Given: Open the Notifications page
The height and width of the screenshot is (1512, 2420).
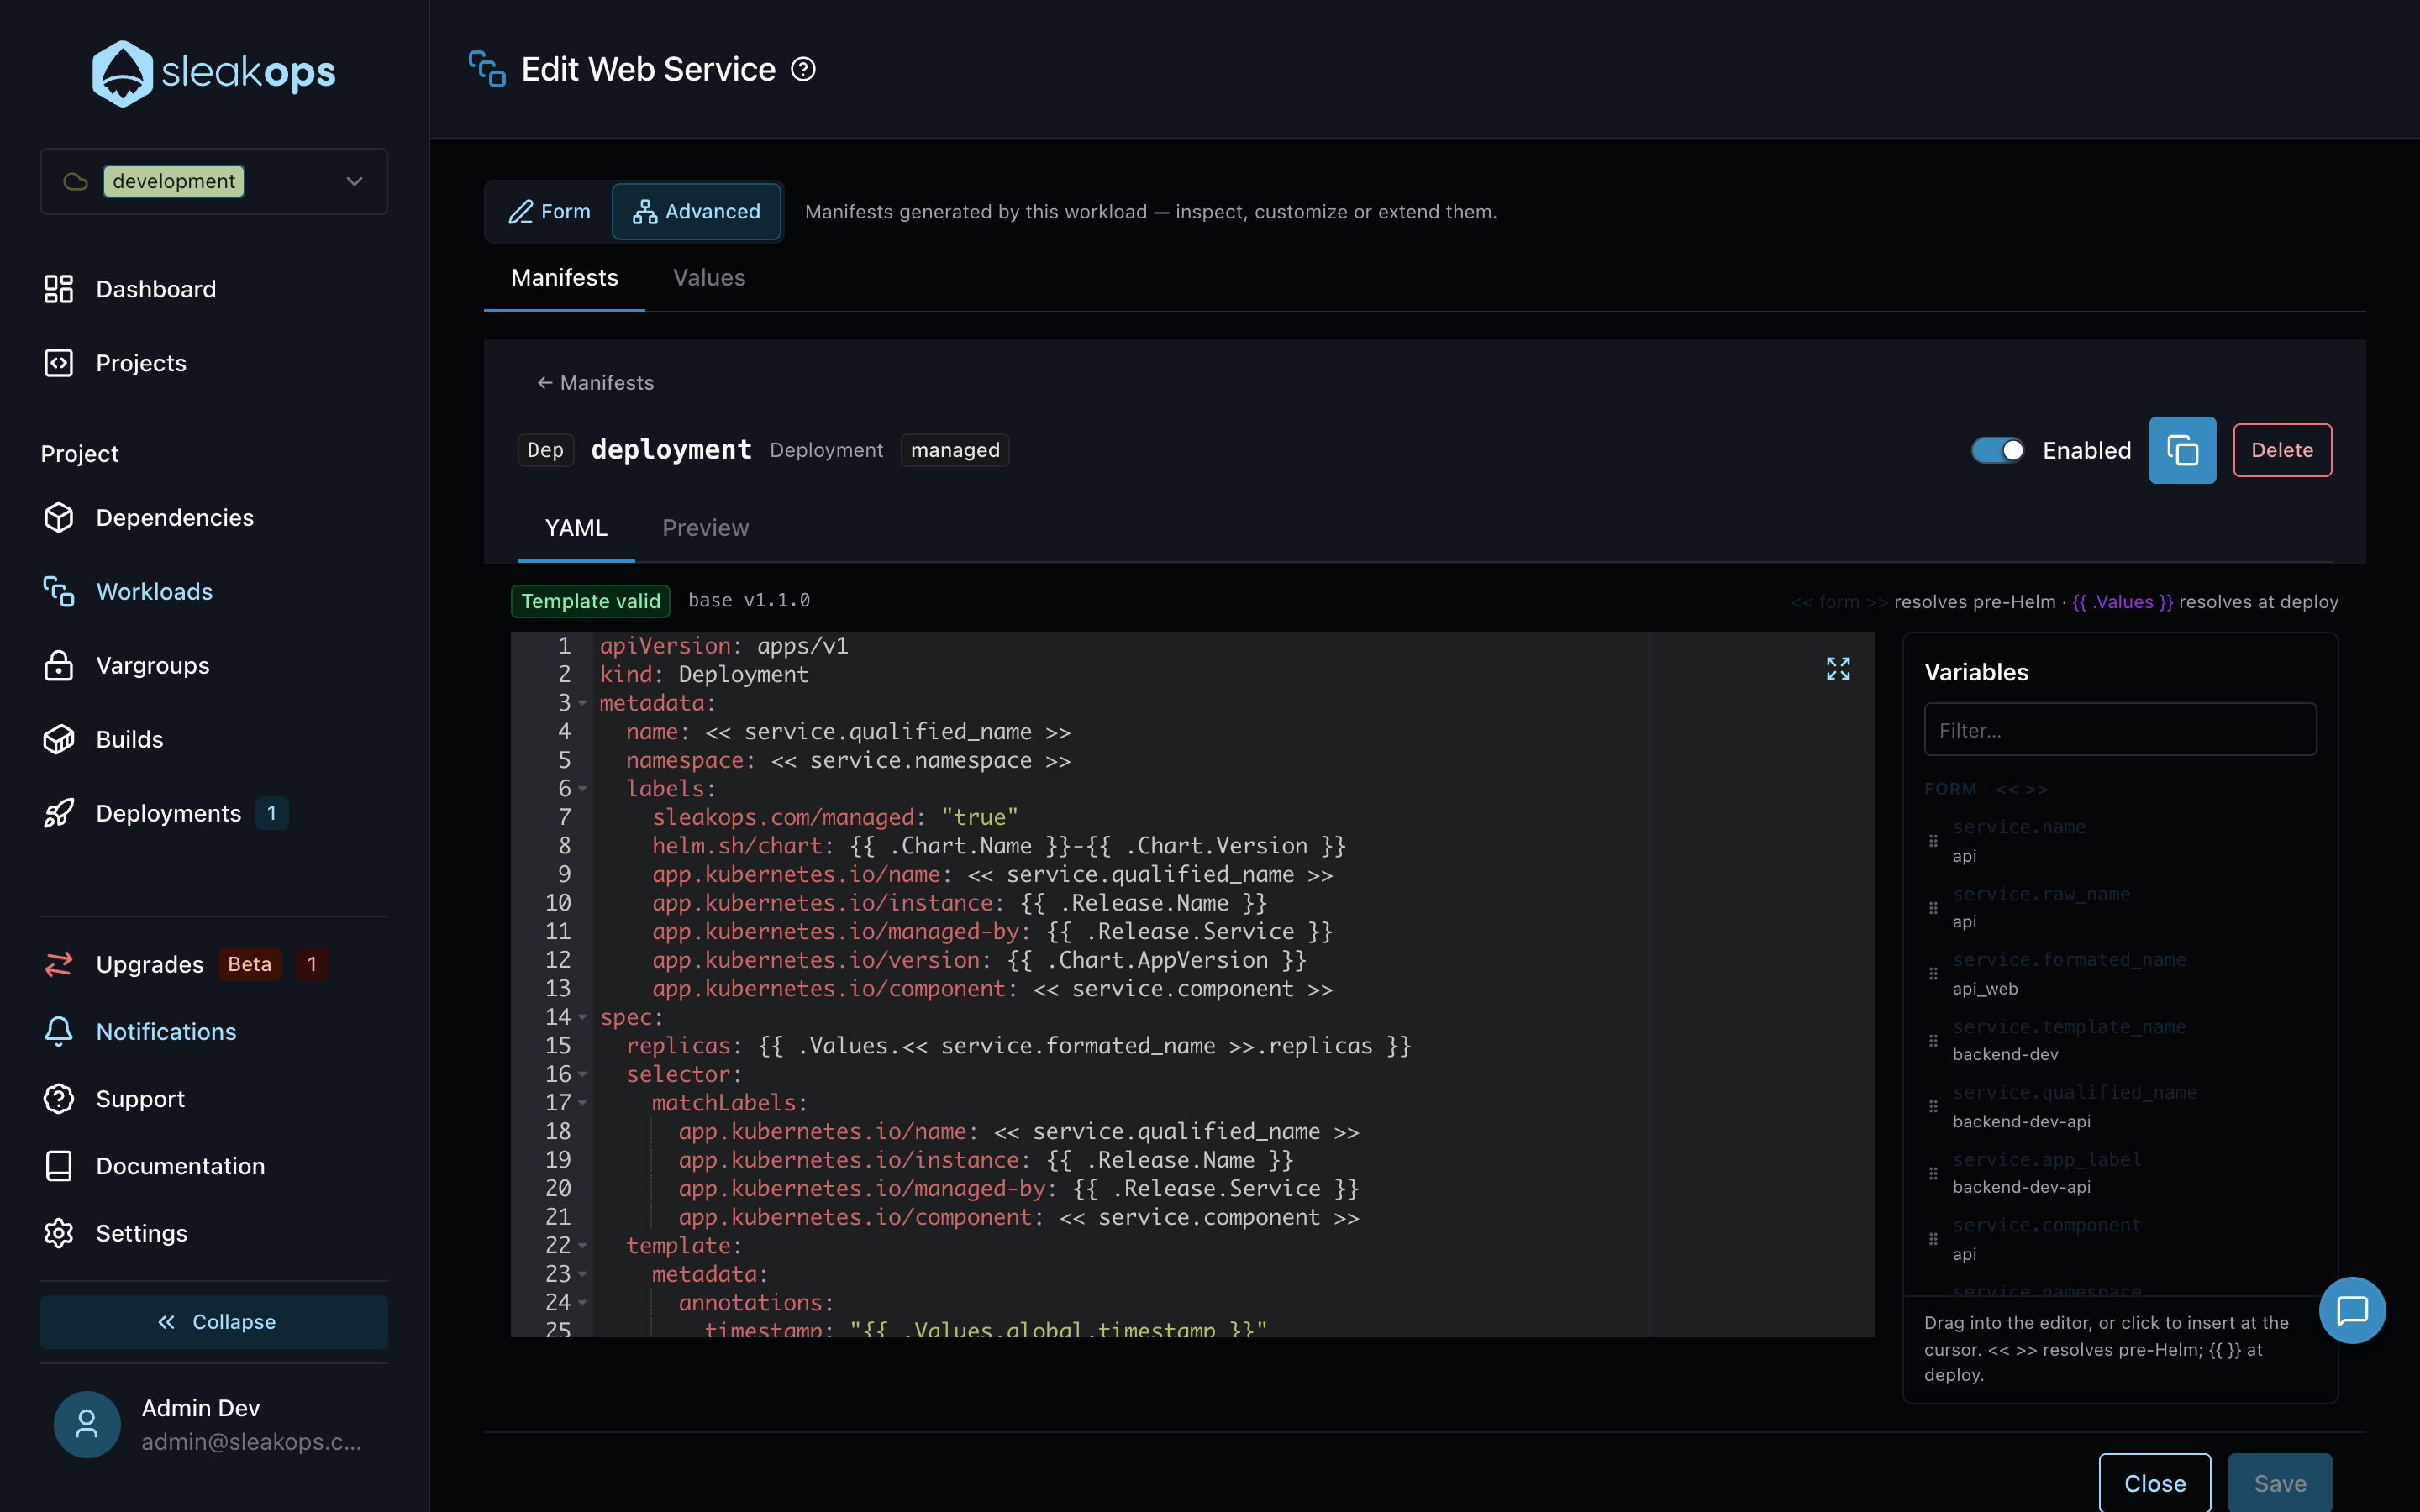Looking at the screenshot, I should click(x=166, y=1032).
